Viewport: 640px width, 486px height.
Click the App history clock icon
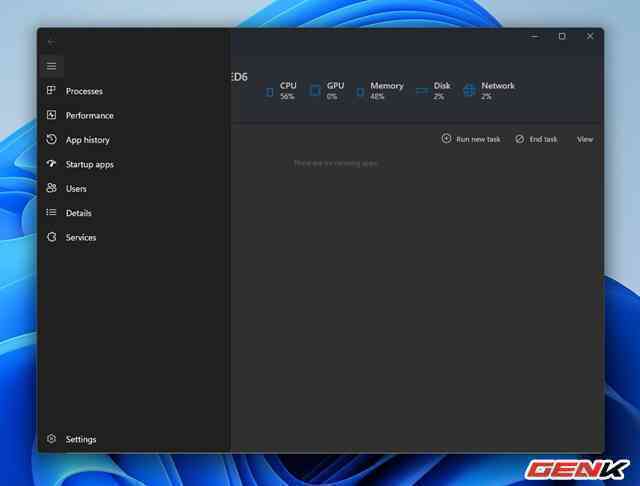point(51,139)
